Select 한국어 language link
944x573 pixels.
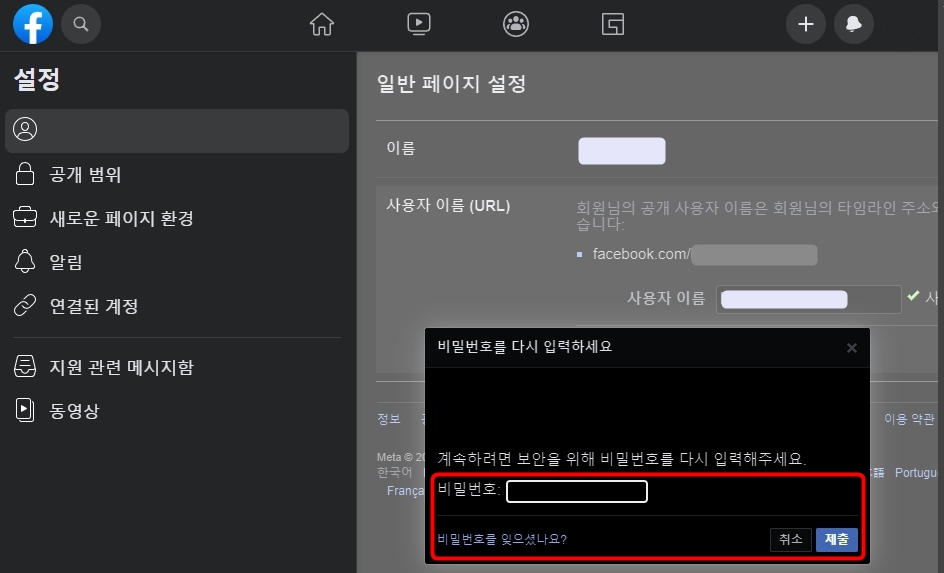pyautogui.click(x=394, y=472)
